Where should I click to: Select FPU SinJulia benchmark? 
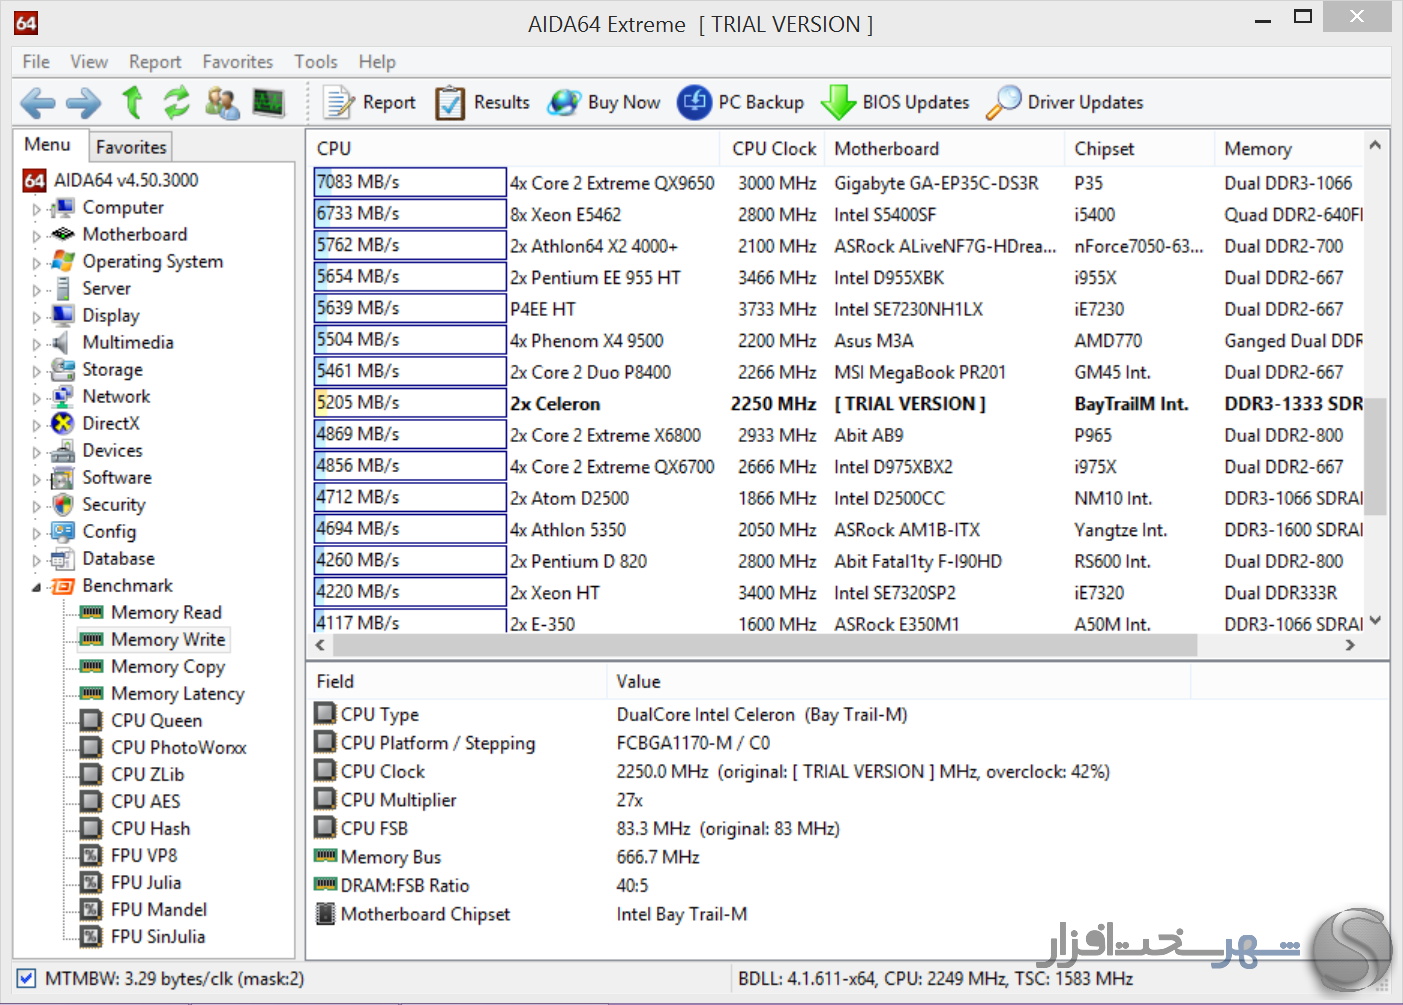158,936
